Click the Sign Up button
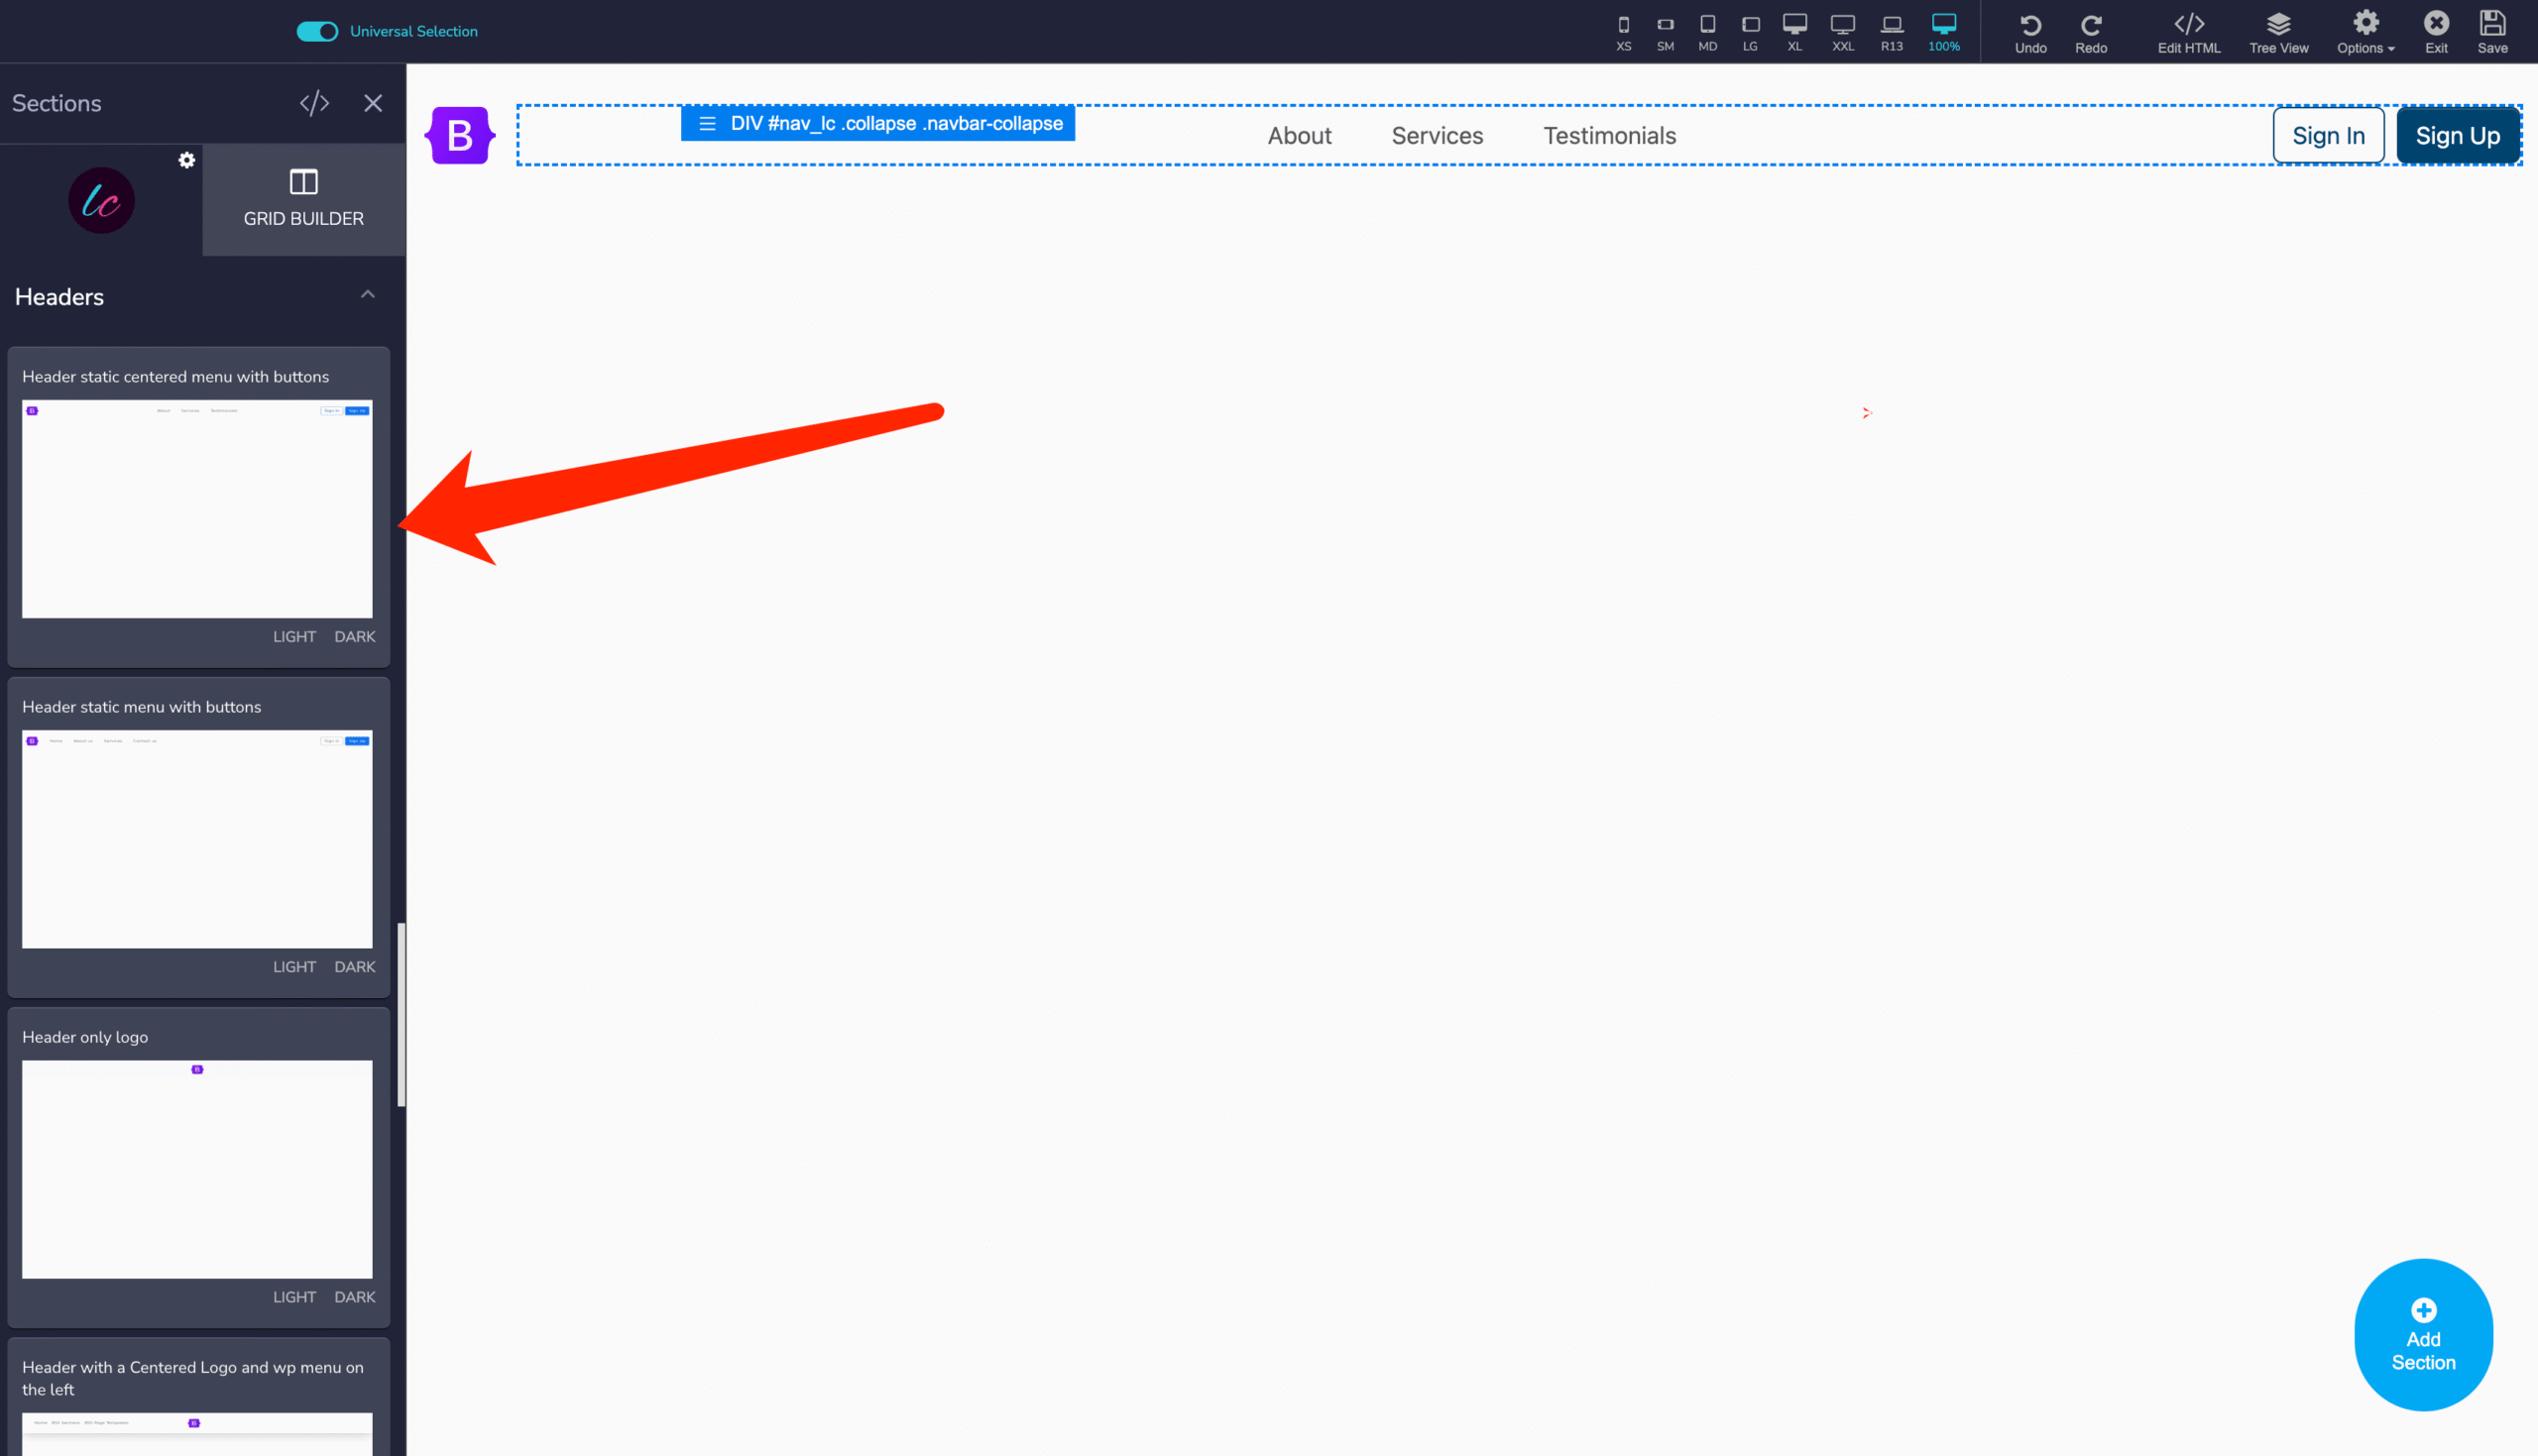Image resolution: width=2538 pixels, height=1456 pixels. [x=2457, y=136]
